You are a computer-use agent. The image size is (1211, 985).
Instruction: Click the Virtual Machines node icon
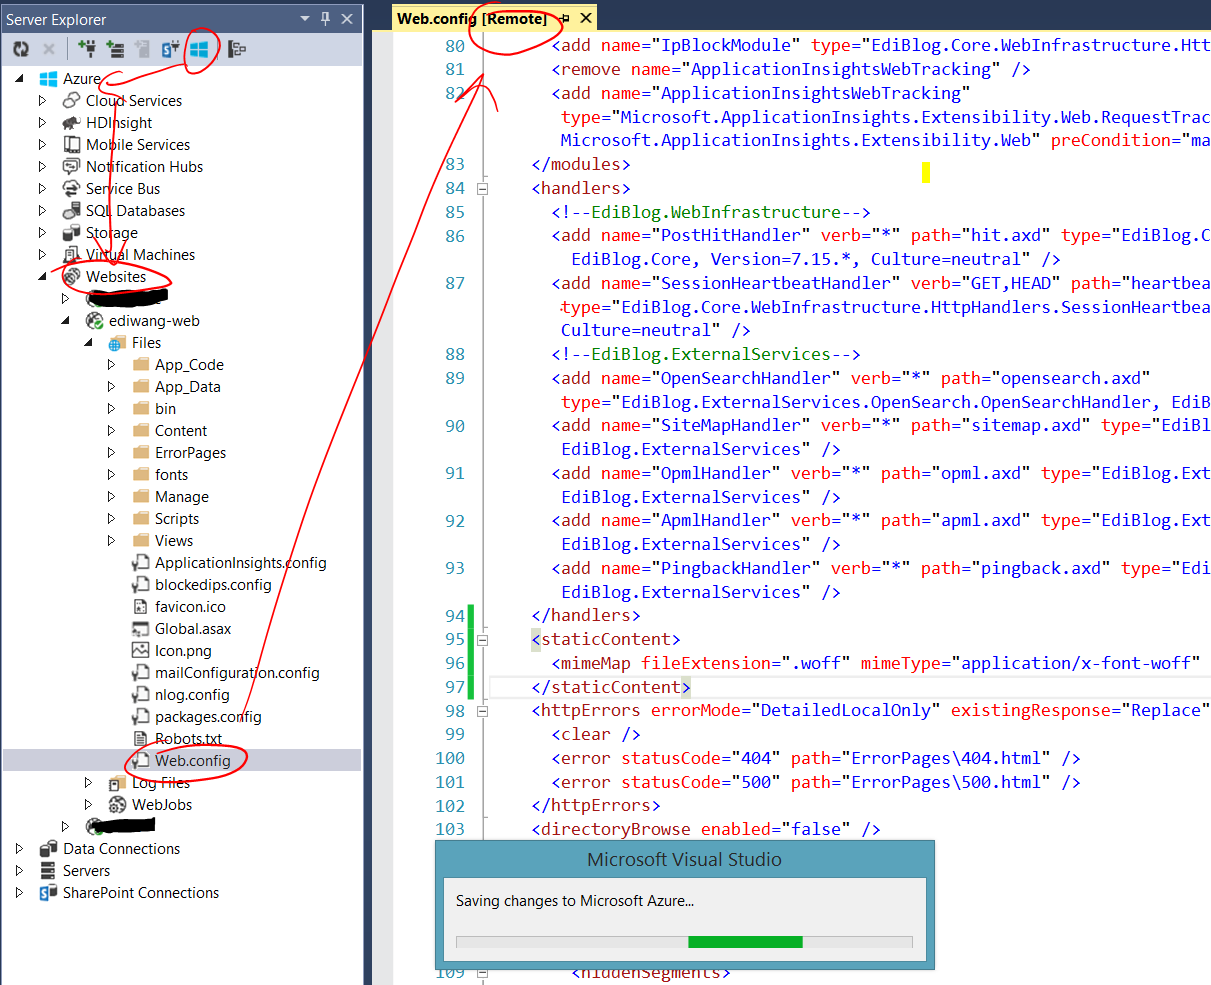click(71, 254)
